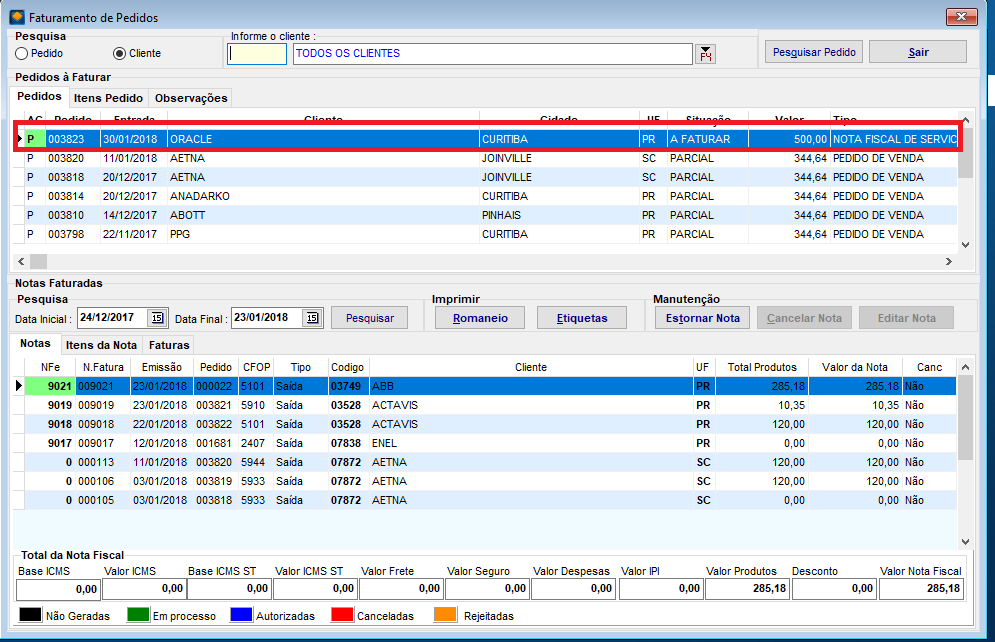Open the Data Inicial calendar picker

pos(157,318)
